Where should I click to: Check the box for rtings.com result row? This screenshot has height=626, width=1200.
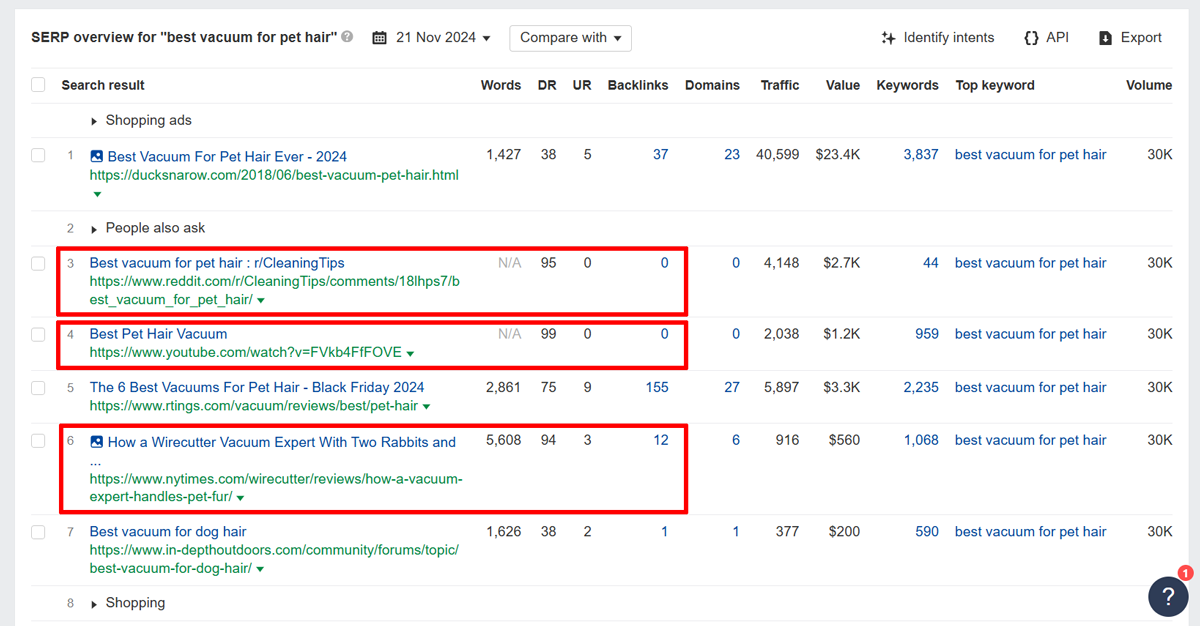click(x=38, y=387)
